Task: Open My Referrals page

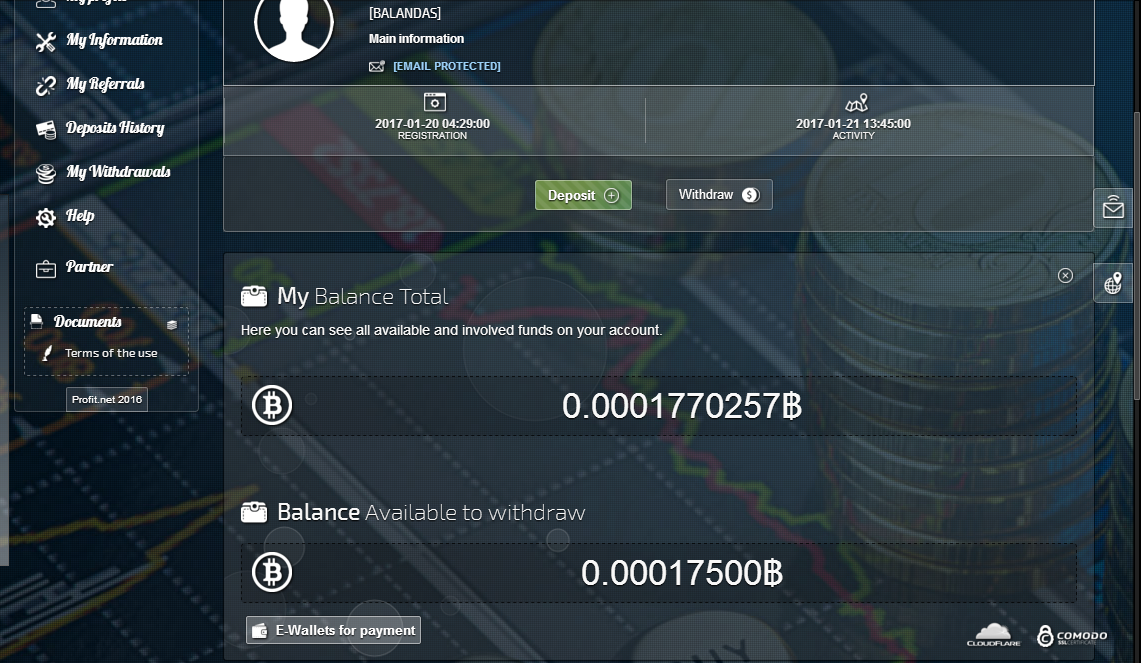Action: pos(104,85)
